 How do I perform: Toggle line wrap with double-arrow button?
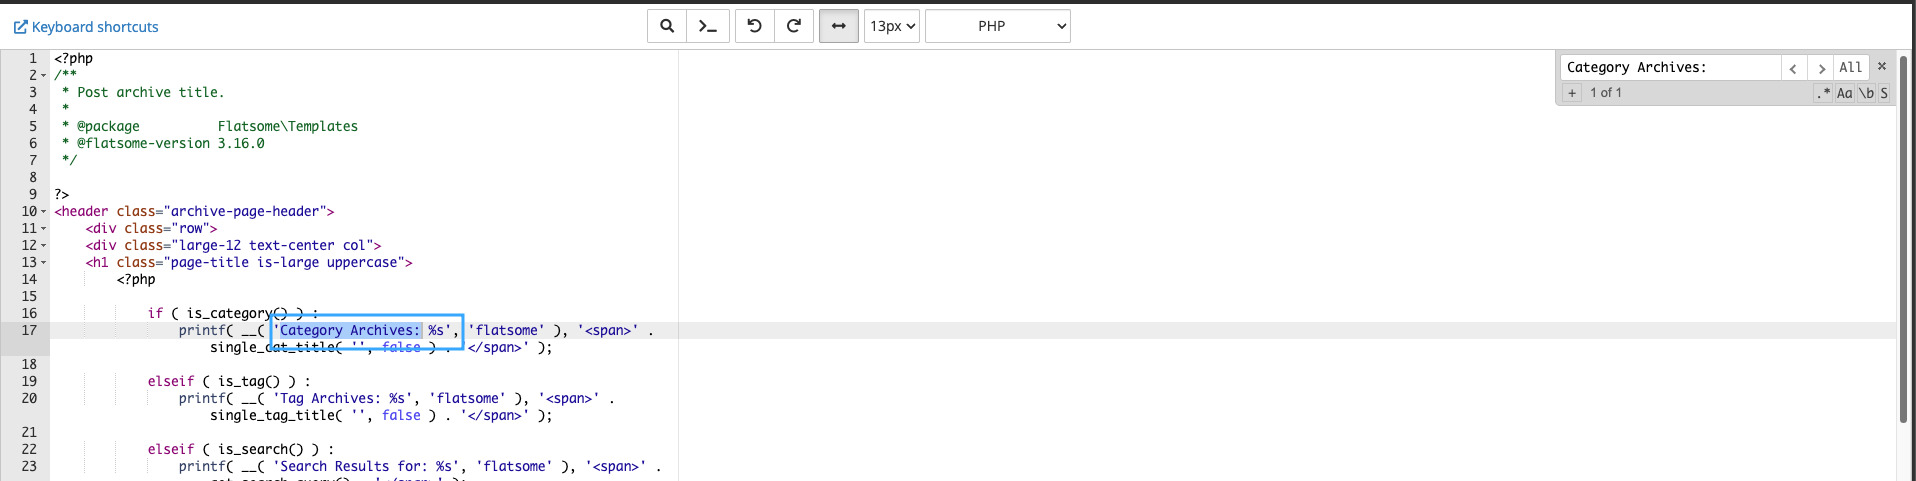click(x=839, y=26)
